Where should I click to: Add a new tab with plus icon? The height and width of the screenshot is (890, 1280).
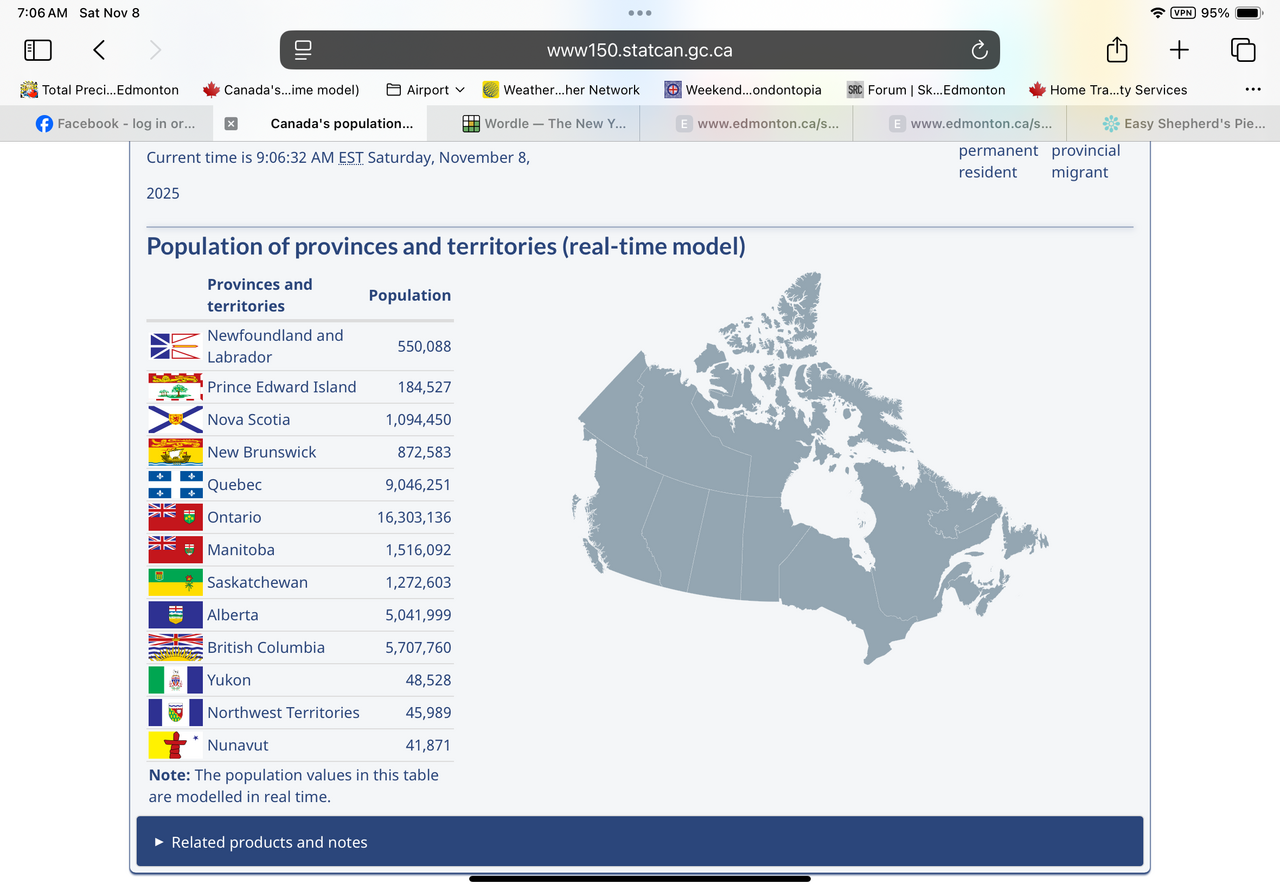coord(1179,50)
